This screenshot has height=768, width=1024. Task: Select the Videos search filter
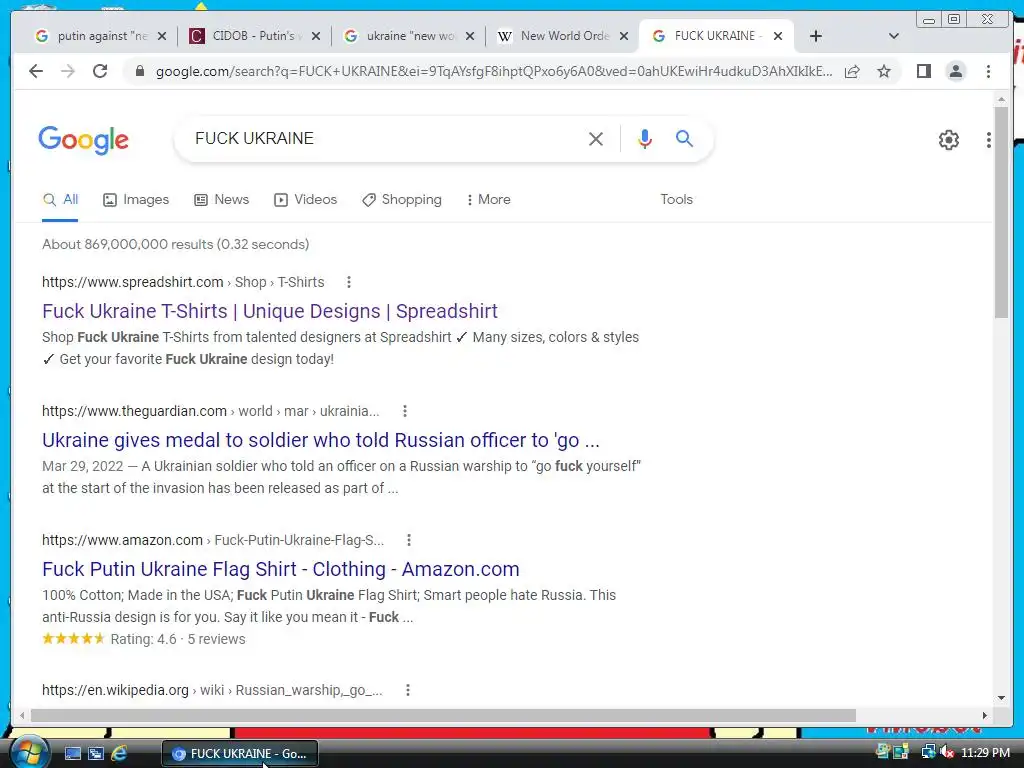point(305,200)
